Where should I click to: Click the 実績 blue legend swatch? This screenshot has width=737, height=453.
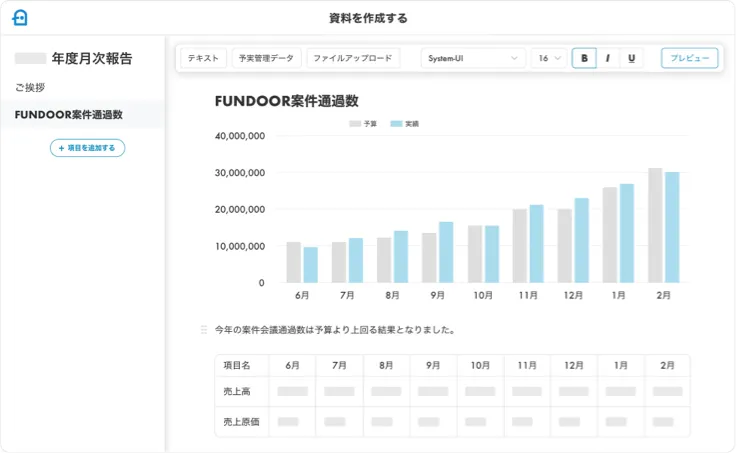click(x=396, y=124)
